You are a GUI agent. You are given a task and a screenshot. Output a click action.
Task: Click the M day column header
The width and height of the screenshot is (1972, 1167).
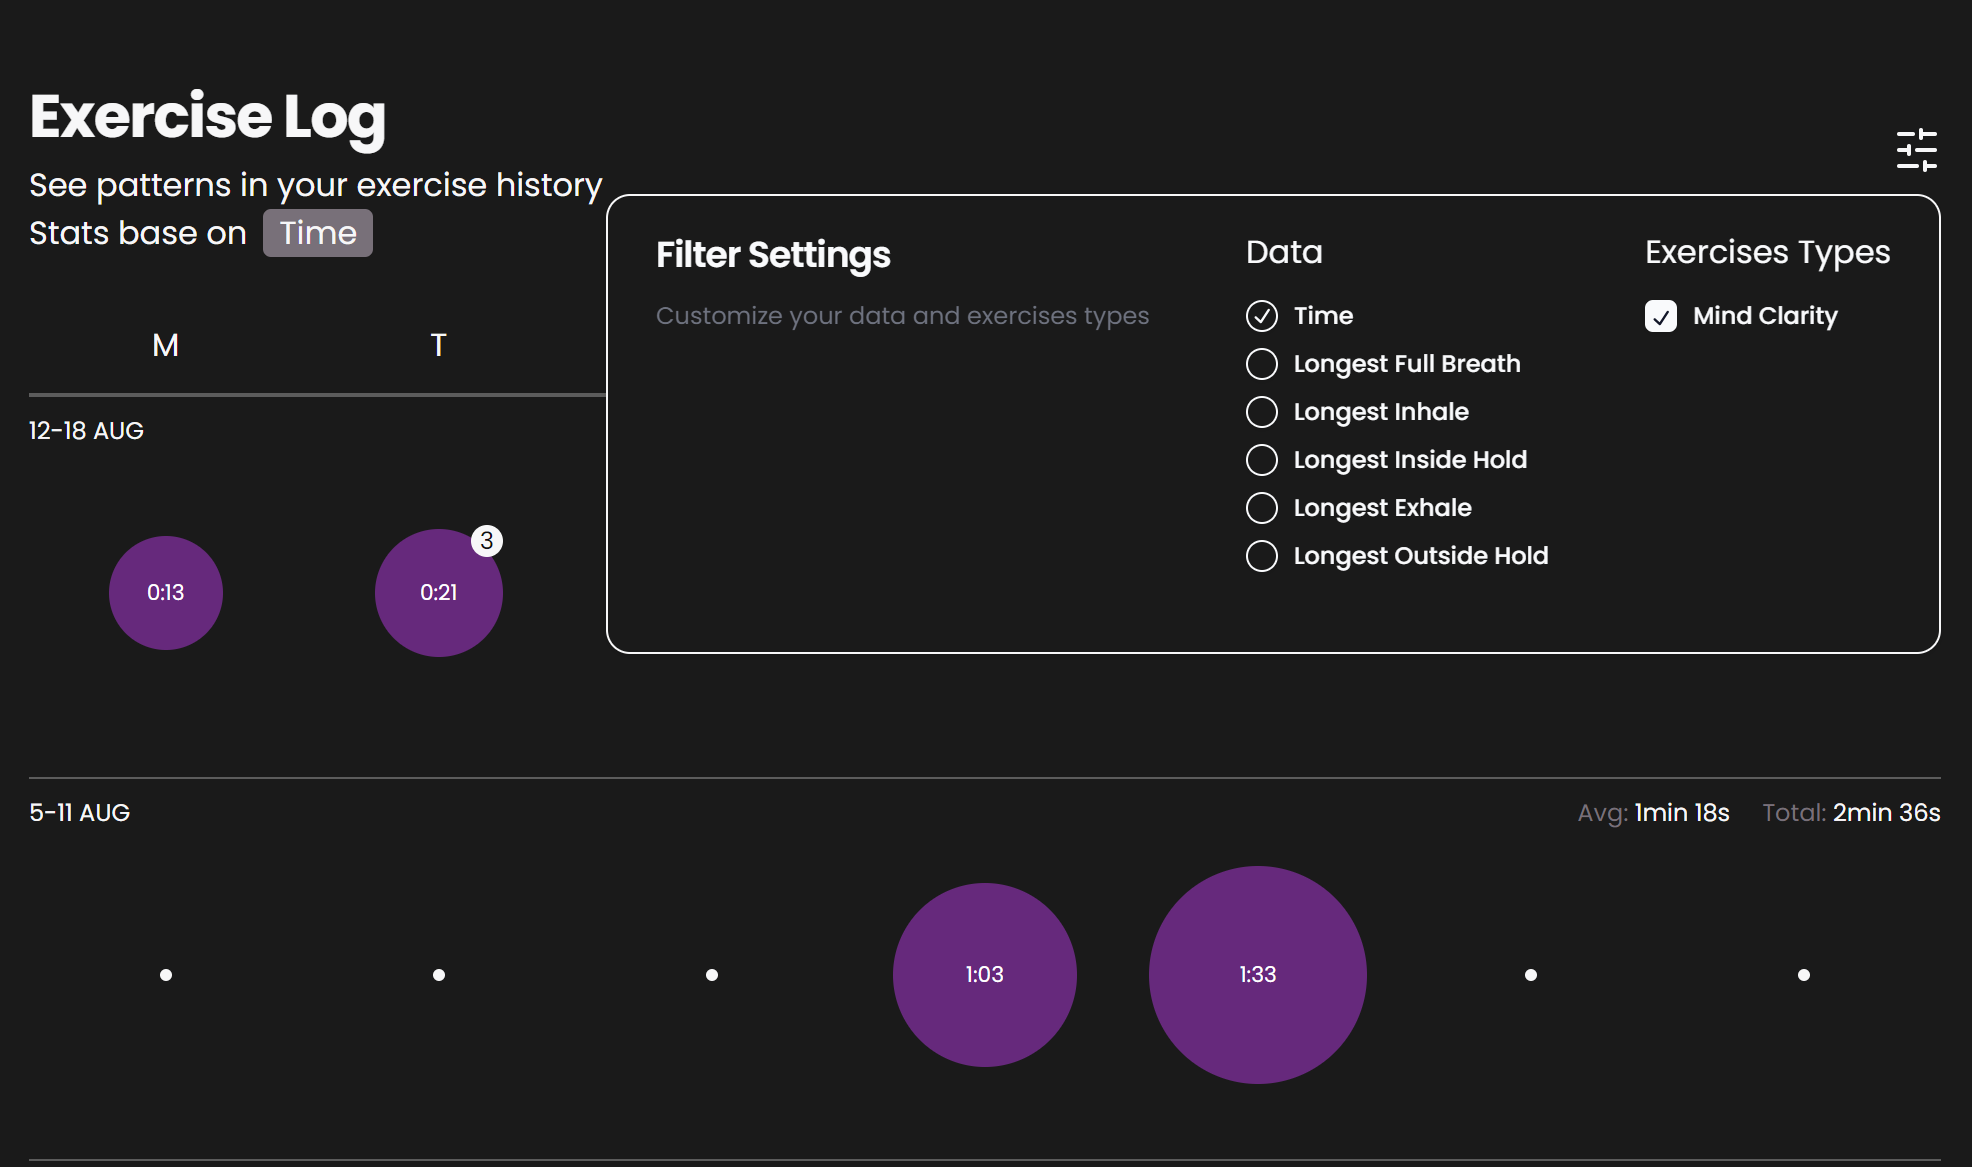point(166,346)
